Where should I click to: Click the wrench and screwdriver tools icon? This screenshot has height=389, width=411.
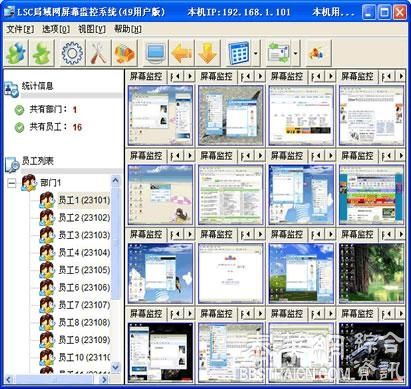click(x=98, y=53)
